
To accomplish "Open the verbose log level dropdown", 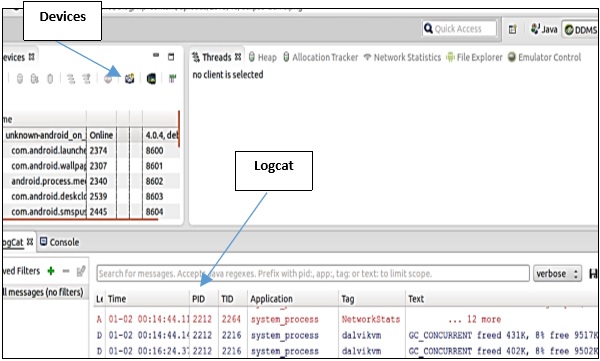I will coord(557,273).
